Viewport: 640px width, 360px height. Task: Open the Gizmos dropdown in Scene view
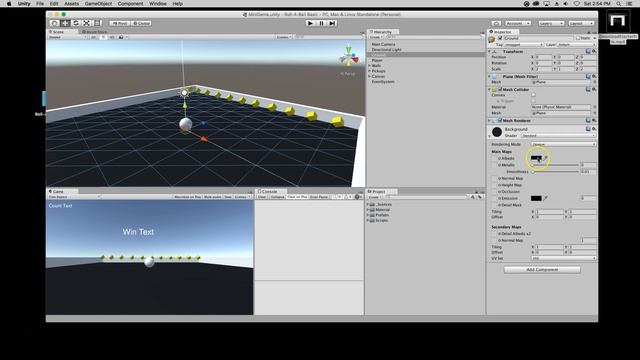pos(283,37)
